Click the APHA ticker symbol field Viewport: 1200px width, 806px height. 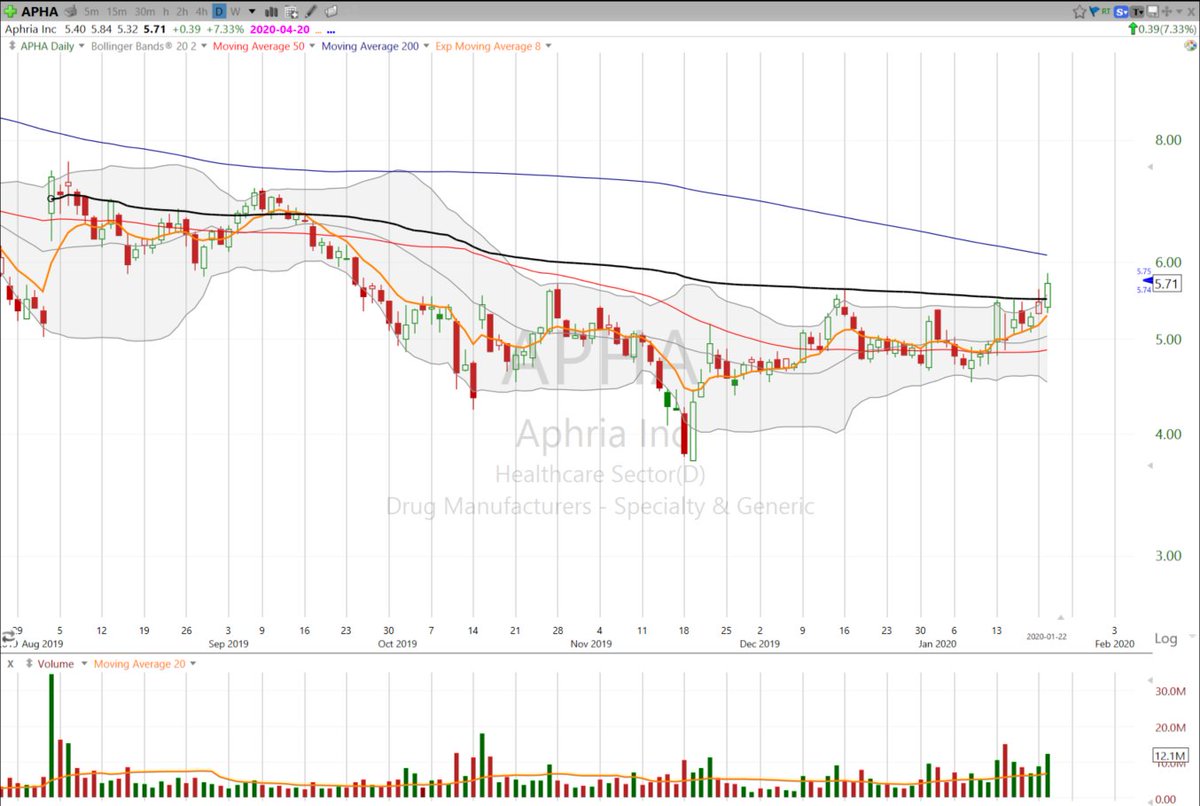(40, 12)
